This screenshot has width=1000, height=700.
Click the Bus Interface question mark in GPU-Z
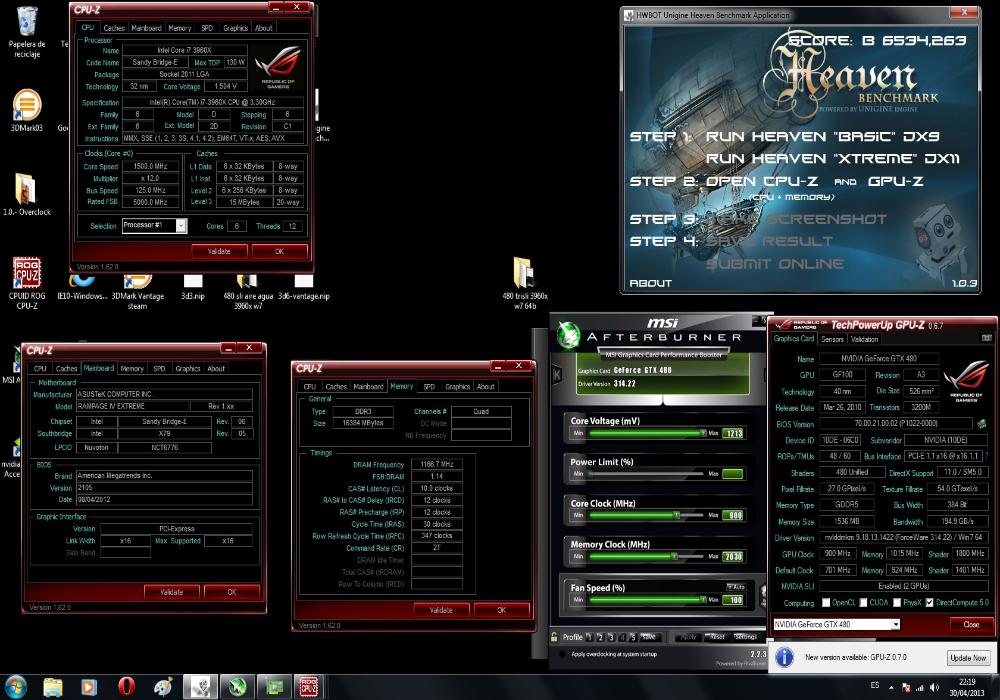[987, 456]
